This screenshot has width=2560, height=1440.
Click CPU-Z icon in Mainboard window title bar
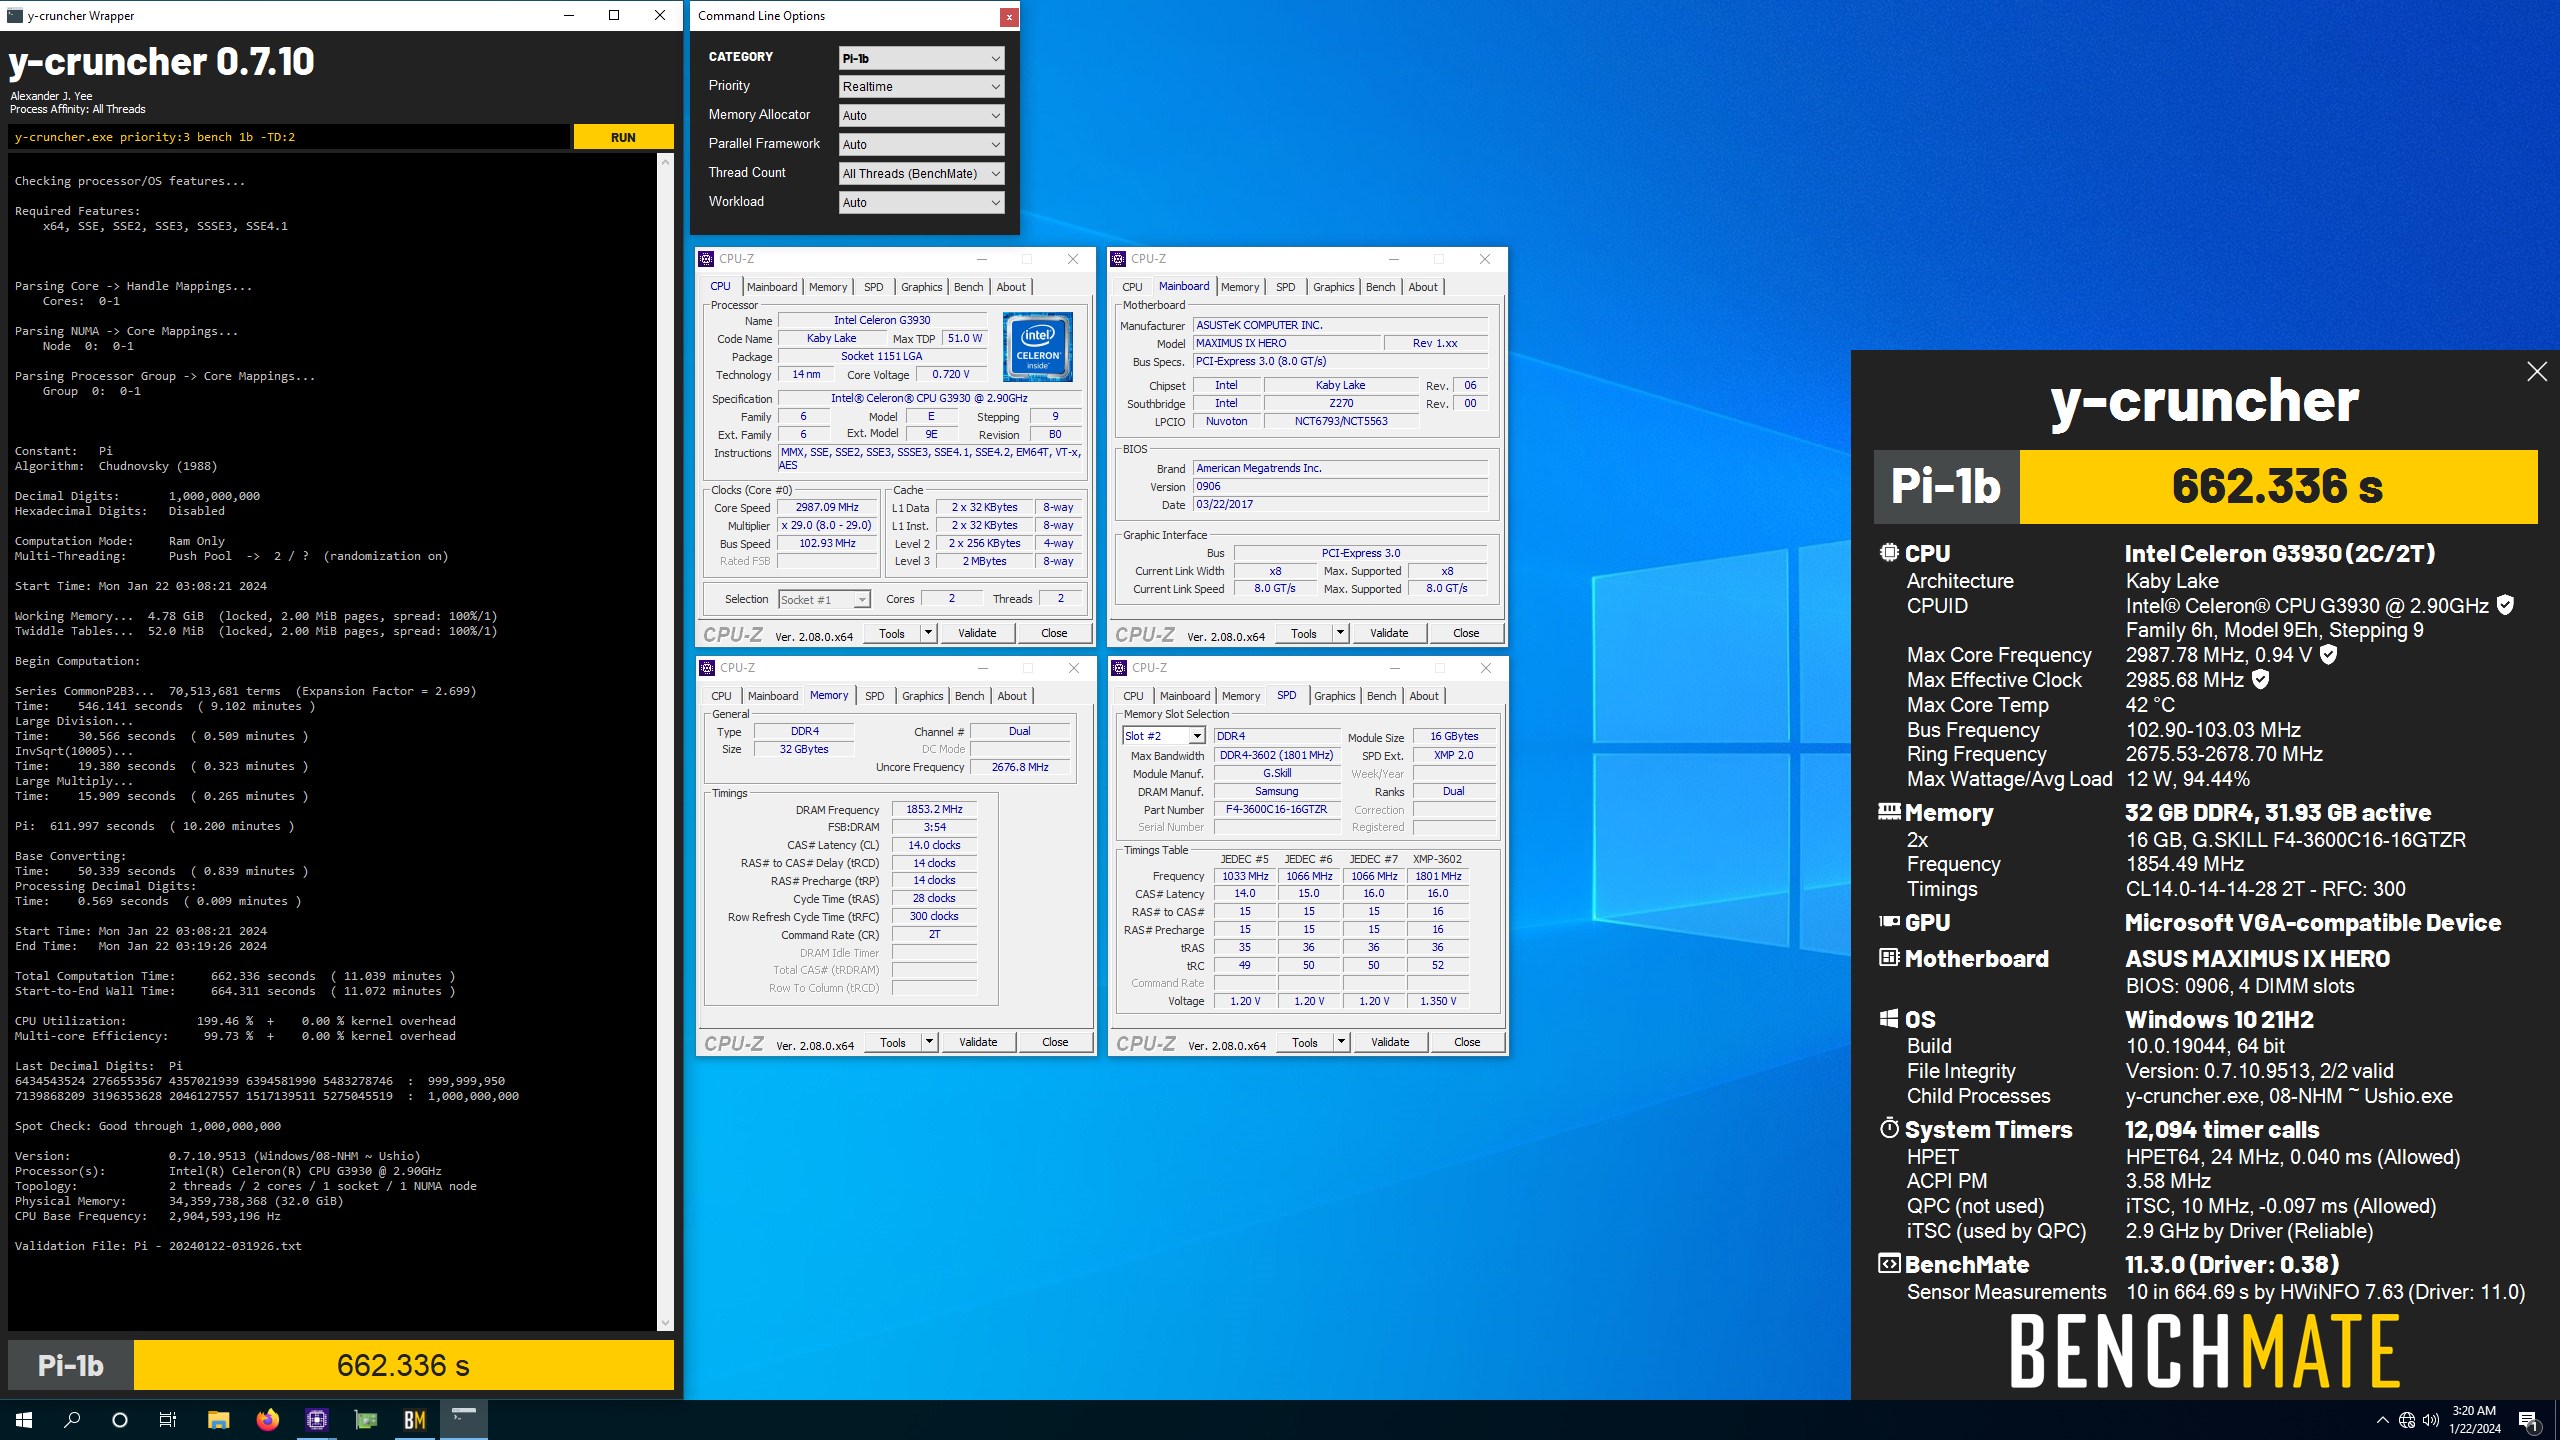1118,259
